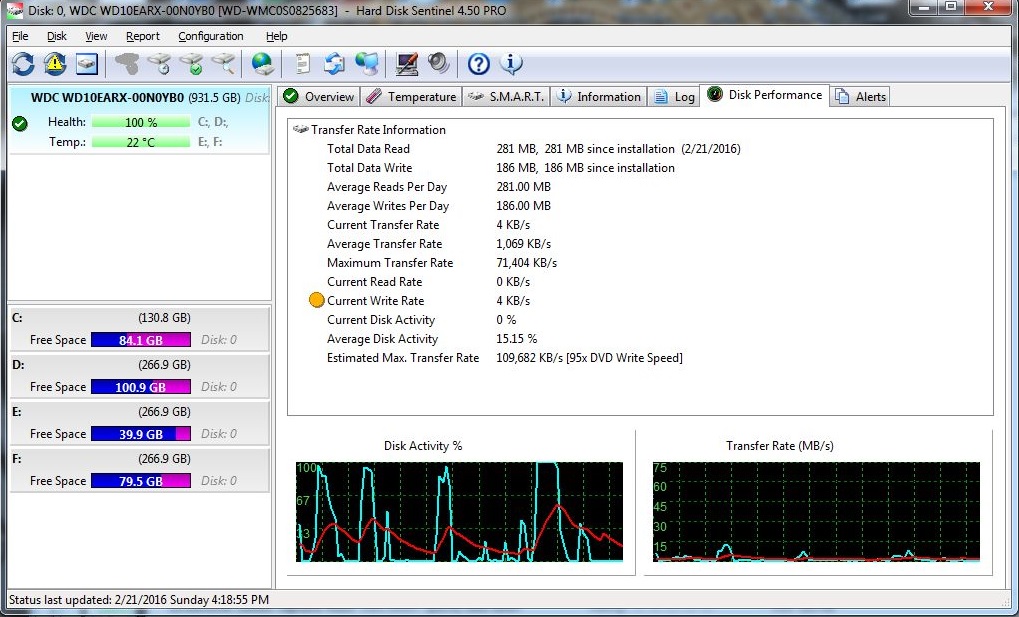Viewport: 1019px width, 617px height.
Task: Click the greyed-out disk icon with clock
Action: click(x=159, y=64)
